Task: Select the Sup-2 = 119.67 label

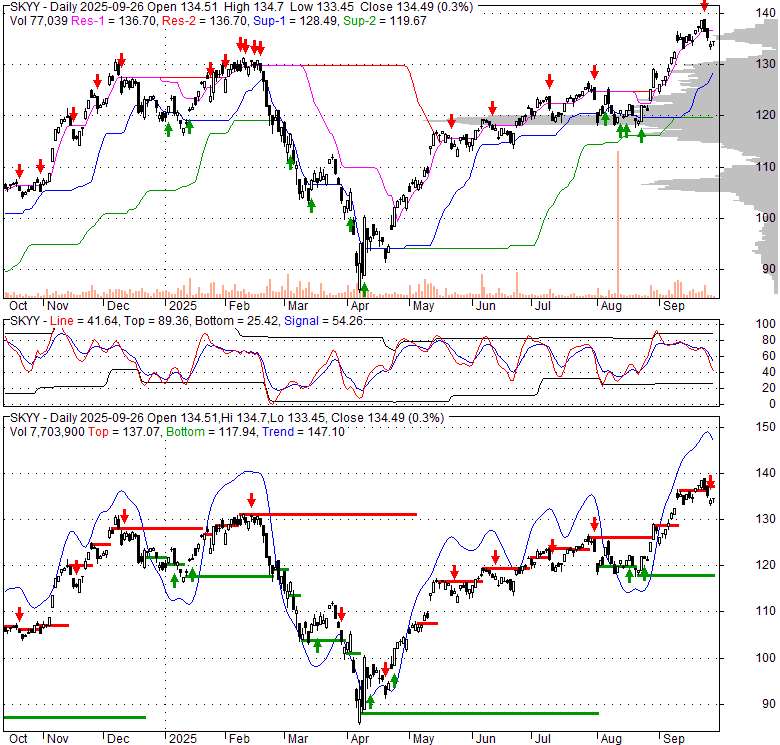Action: point(385,21)
